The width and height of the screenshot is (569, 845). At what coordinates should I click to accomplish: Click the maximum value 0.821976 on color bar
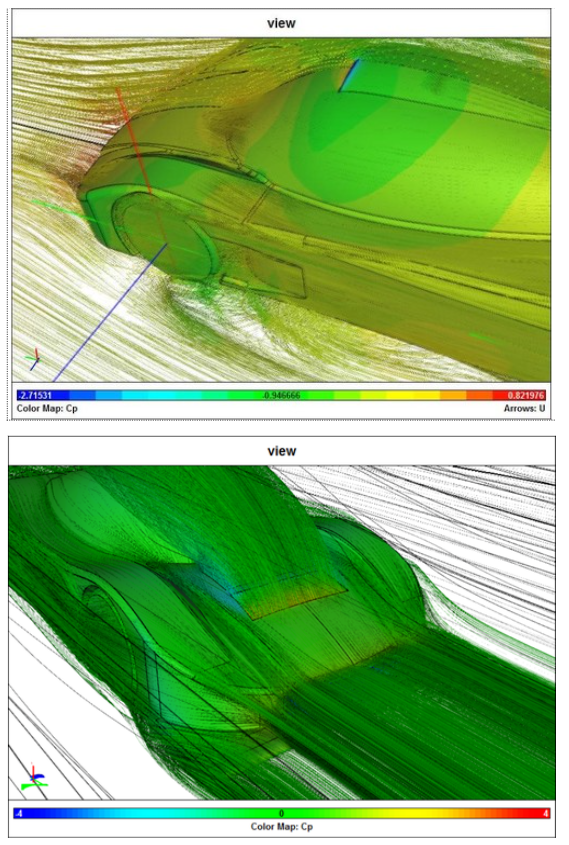[x=526, y=395]
